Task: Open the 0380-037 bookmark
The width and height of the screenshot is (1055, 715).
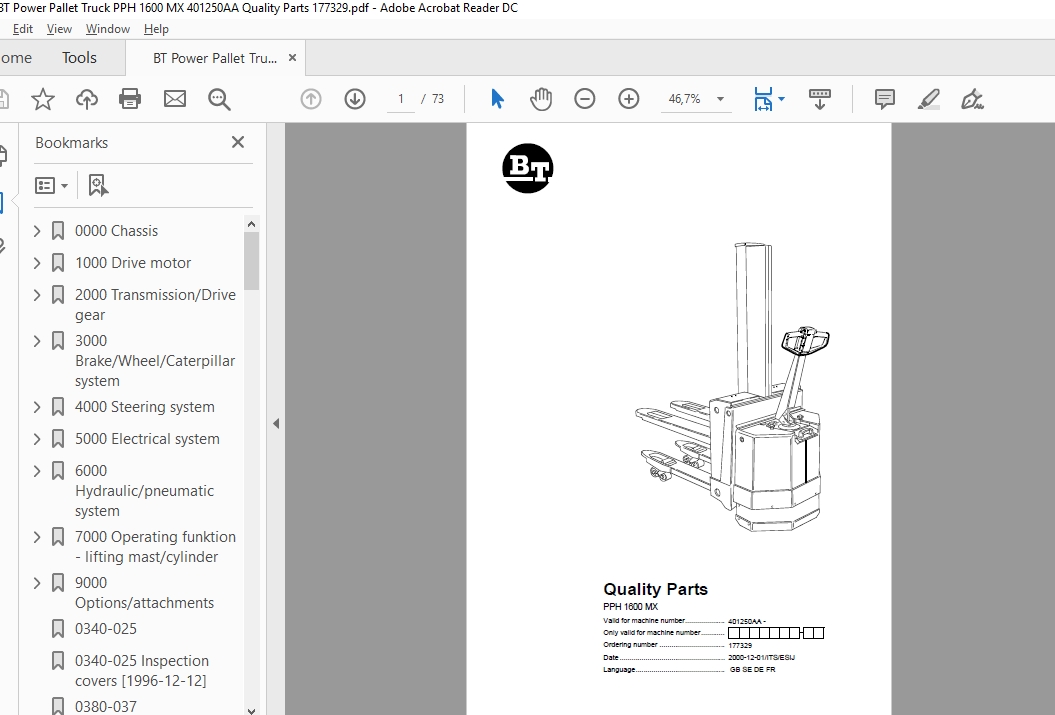Action: coord(106,706)
